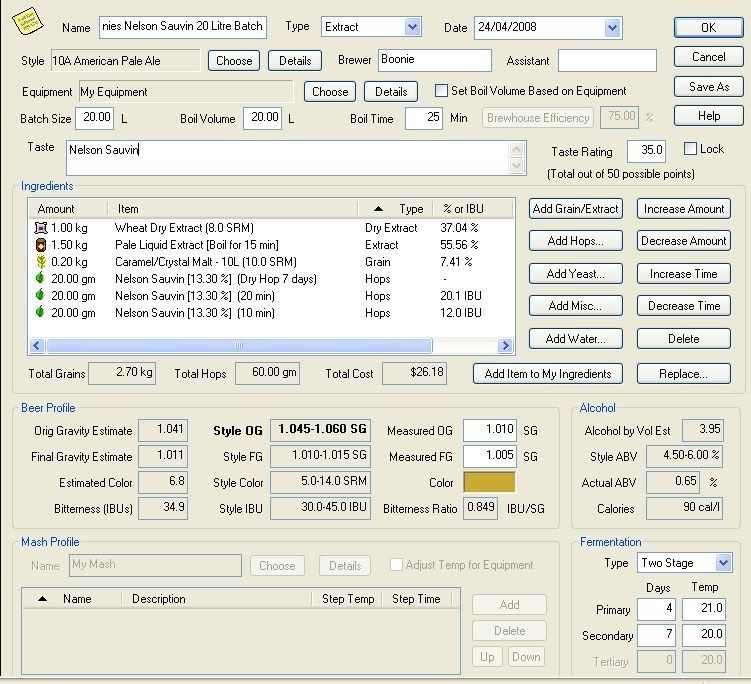Open the Fermentation Type dropdown
The image size is (751, 684).
(723, 563)
